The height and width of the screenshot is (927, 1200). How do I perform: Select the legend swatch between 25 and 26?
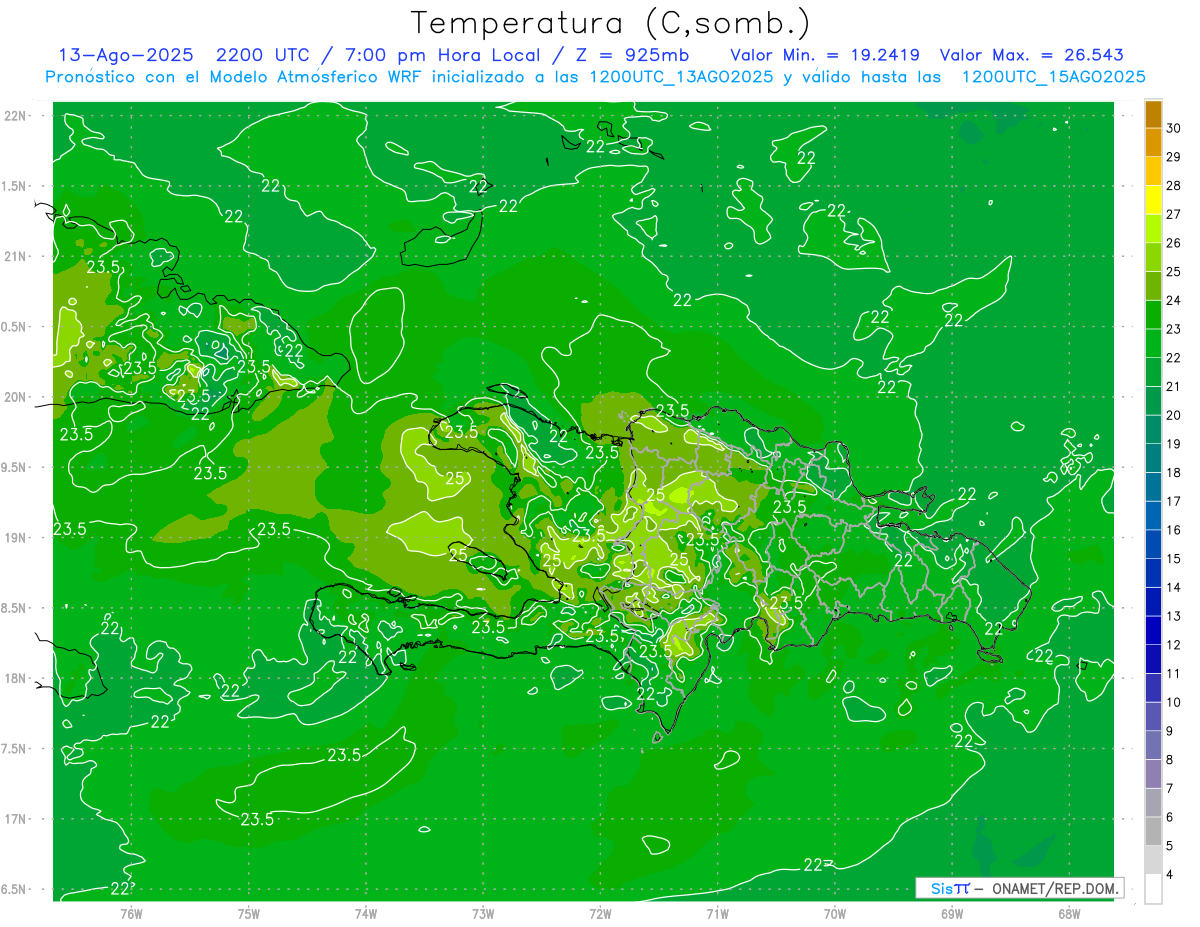point(1153,257)
